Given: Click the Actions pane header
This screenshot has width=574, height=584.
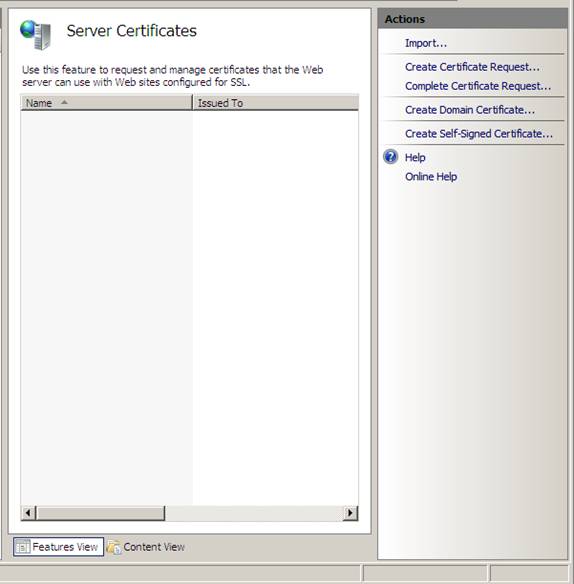Looking at the screenshot, I should click(x=473, y=19).
